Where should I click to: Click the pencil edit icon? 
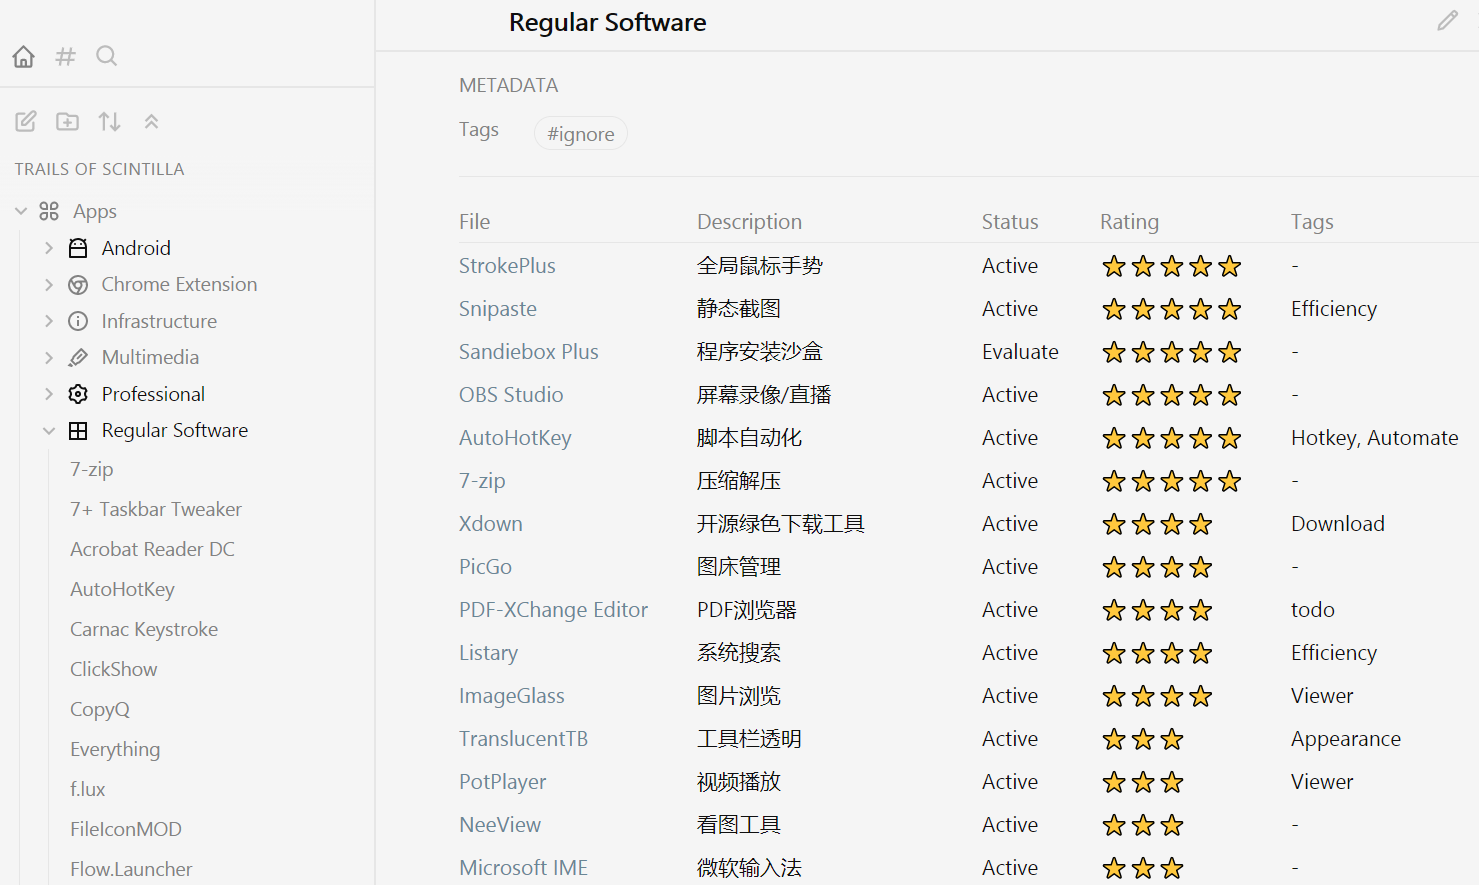tap(1447, 21)
